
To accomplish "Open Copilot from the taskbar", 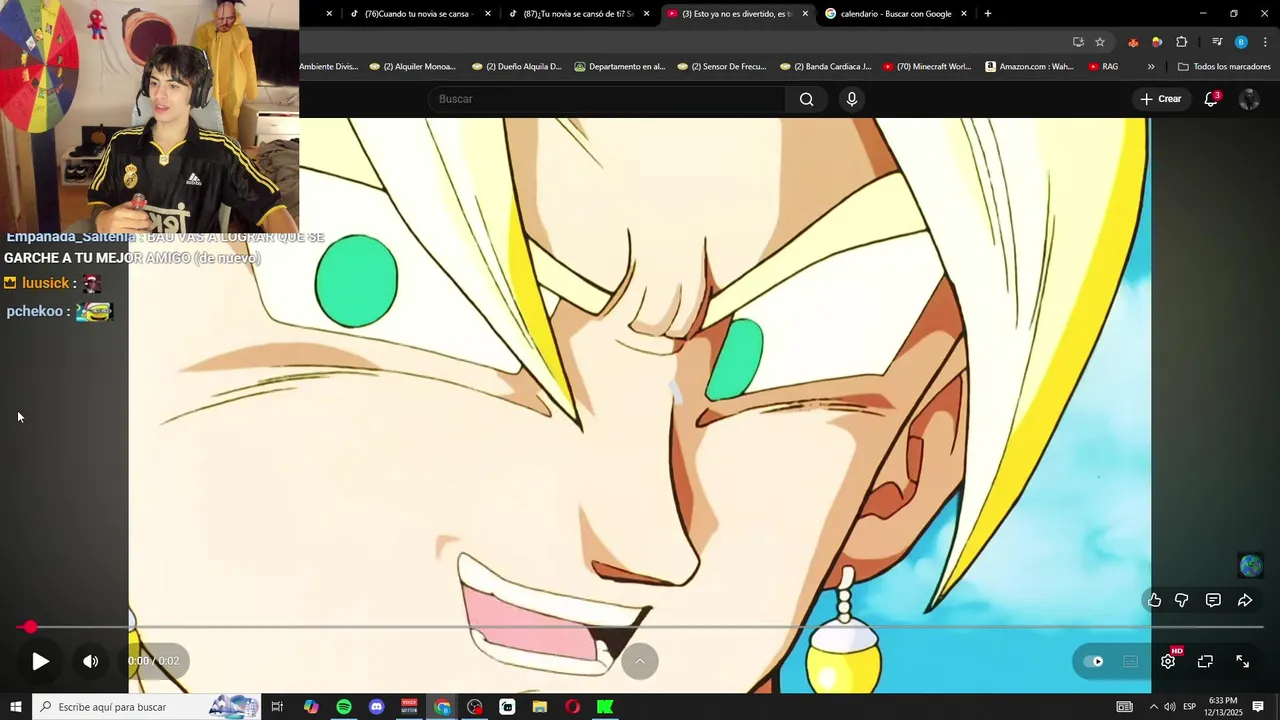I will pyautogui.click(x=311, y=707).
